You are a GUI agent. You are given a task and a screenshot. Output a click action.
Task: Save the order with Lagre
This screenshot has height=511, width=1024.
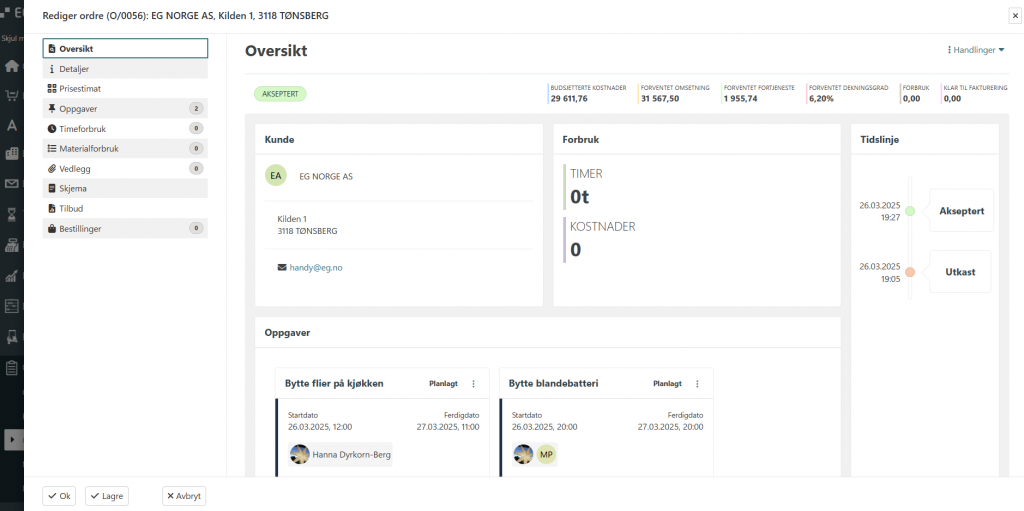107,496
